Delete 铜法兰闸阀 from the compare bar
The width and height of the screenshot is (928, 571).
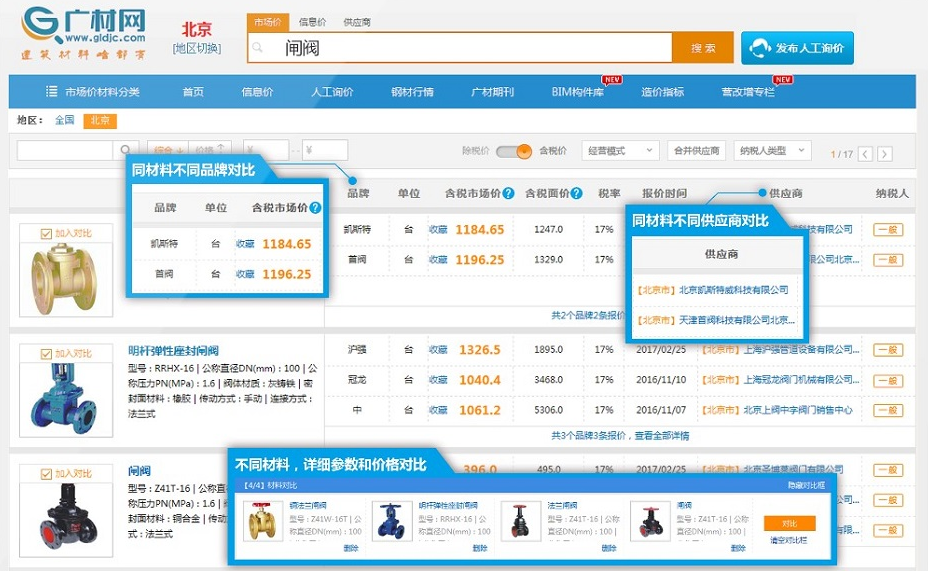[351, 548]
